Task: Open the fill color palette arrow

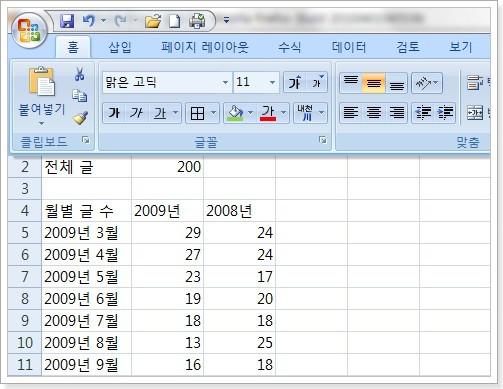Action: point(250,113)
